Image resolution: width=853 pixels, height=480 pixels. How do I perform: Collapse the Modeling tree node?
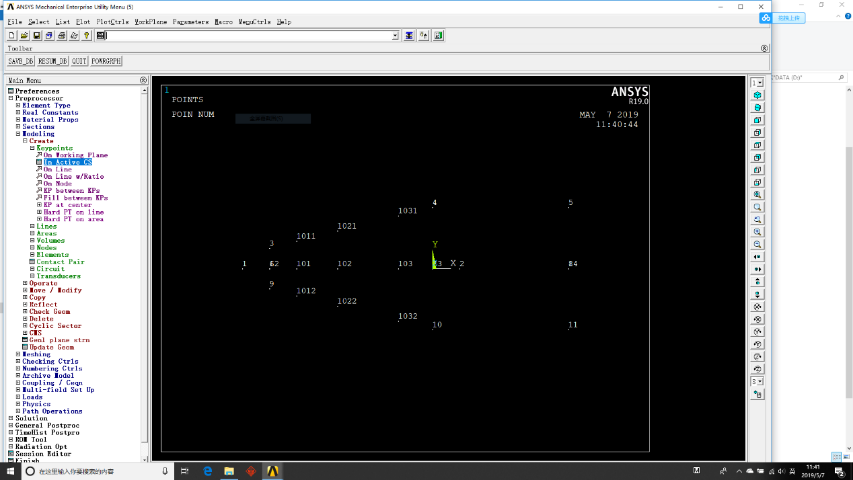coord(18,134)
